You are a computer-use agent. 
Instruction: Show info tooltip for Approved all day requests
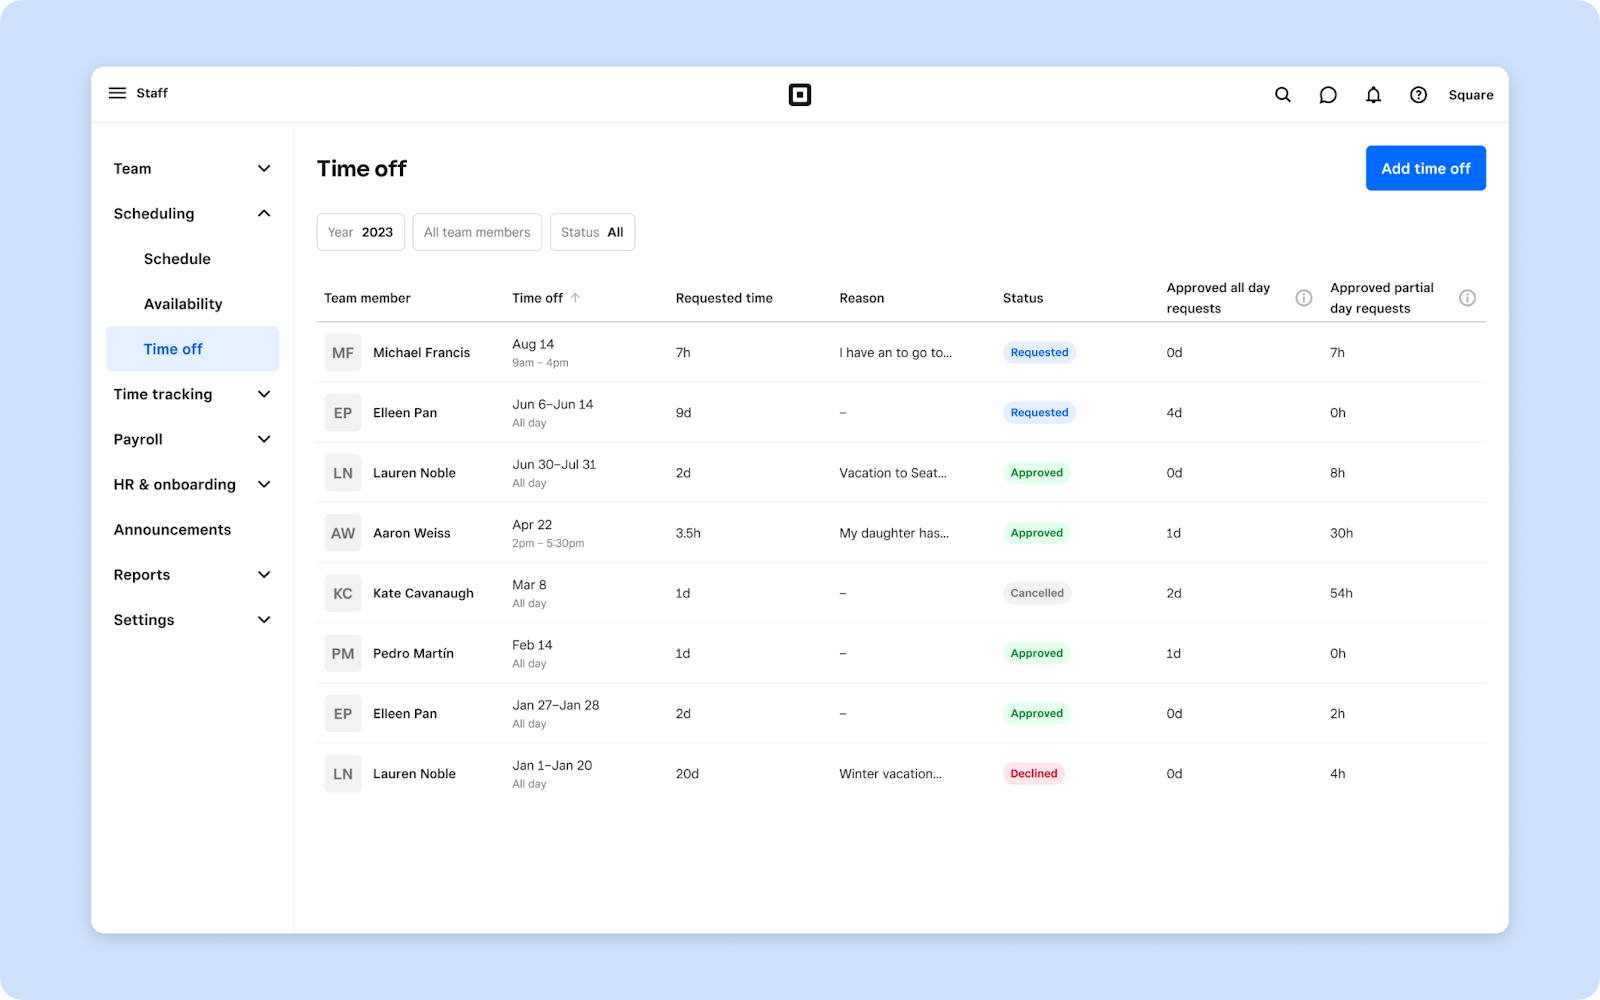1303,297
